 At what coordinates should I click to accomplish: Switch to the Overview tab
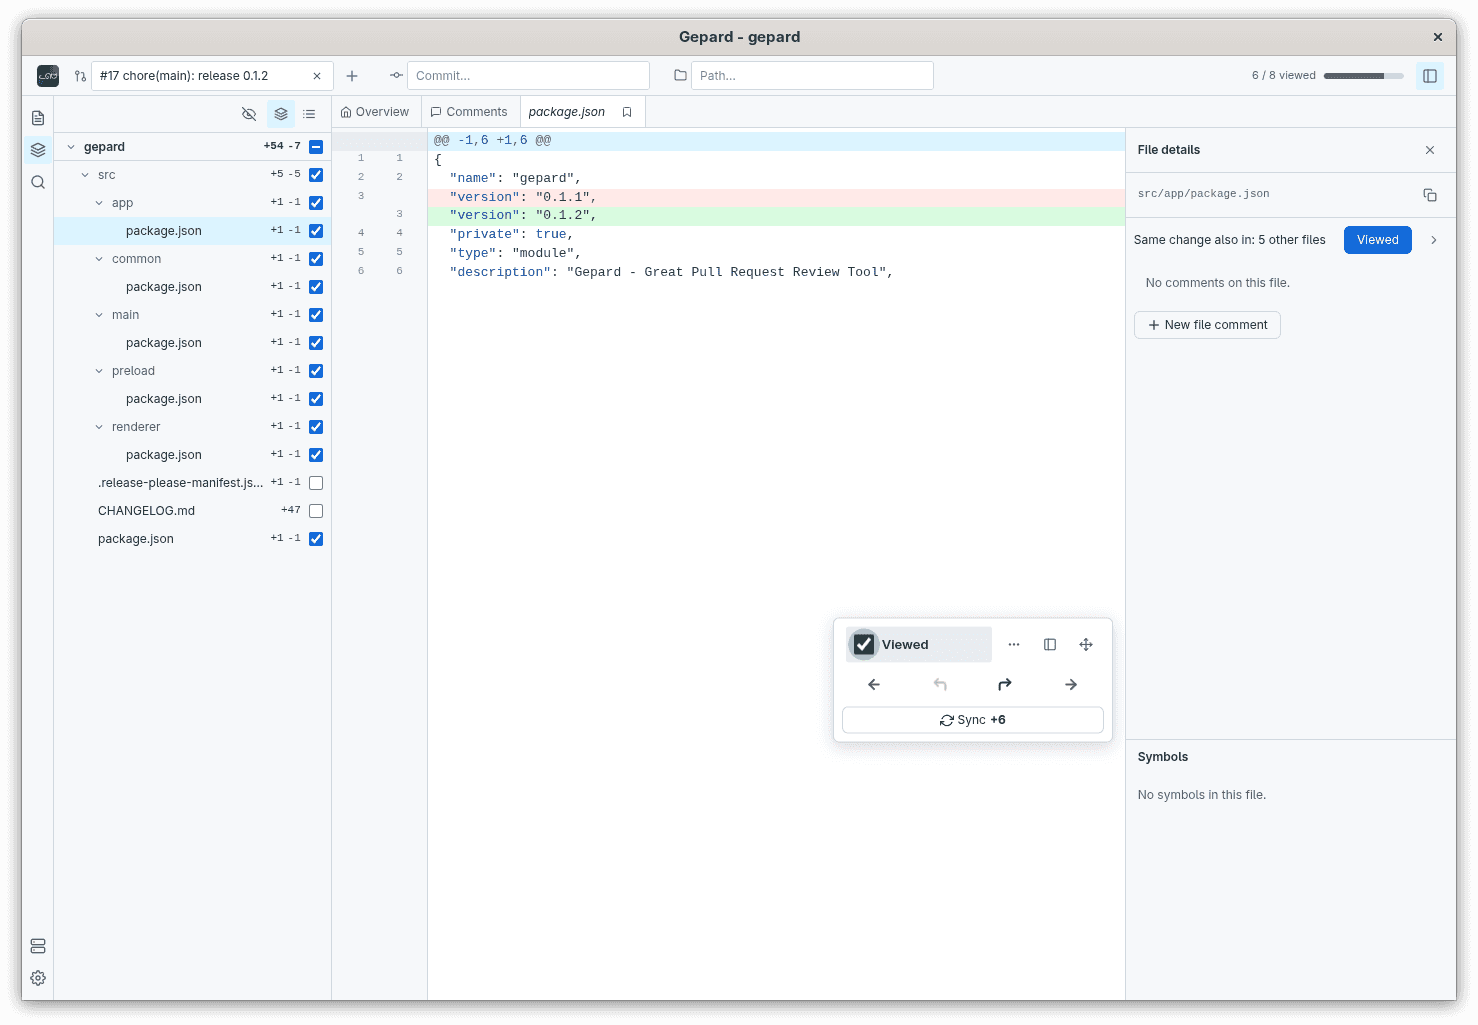click(x=375, y=112)
